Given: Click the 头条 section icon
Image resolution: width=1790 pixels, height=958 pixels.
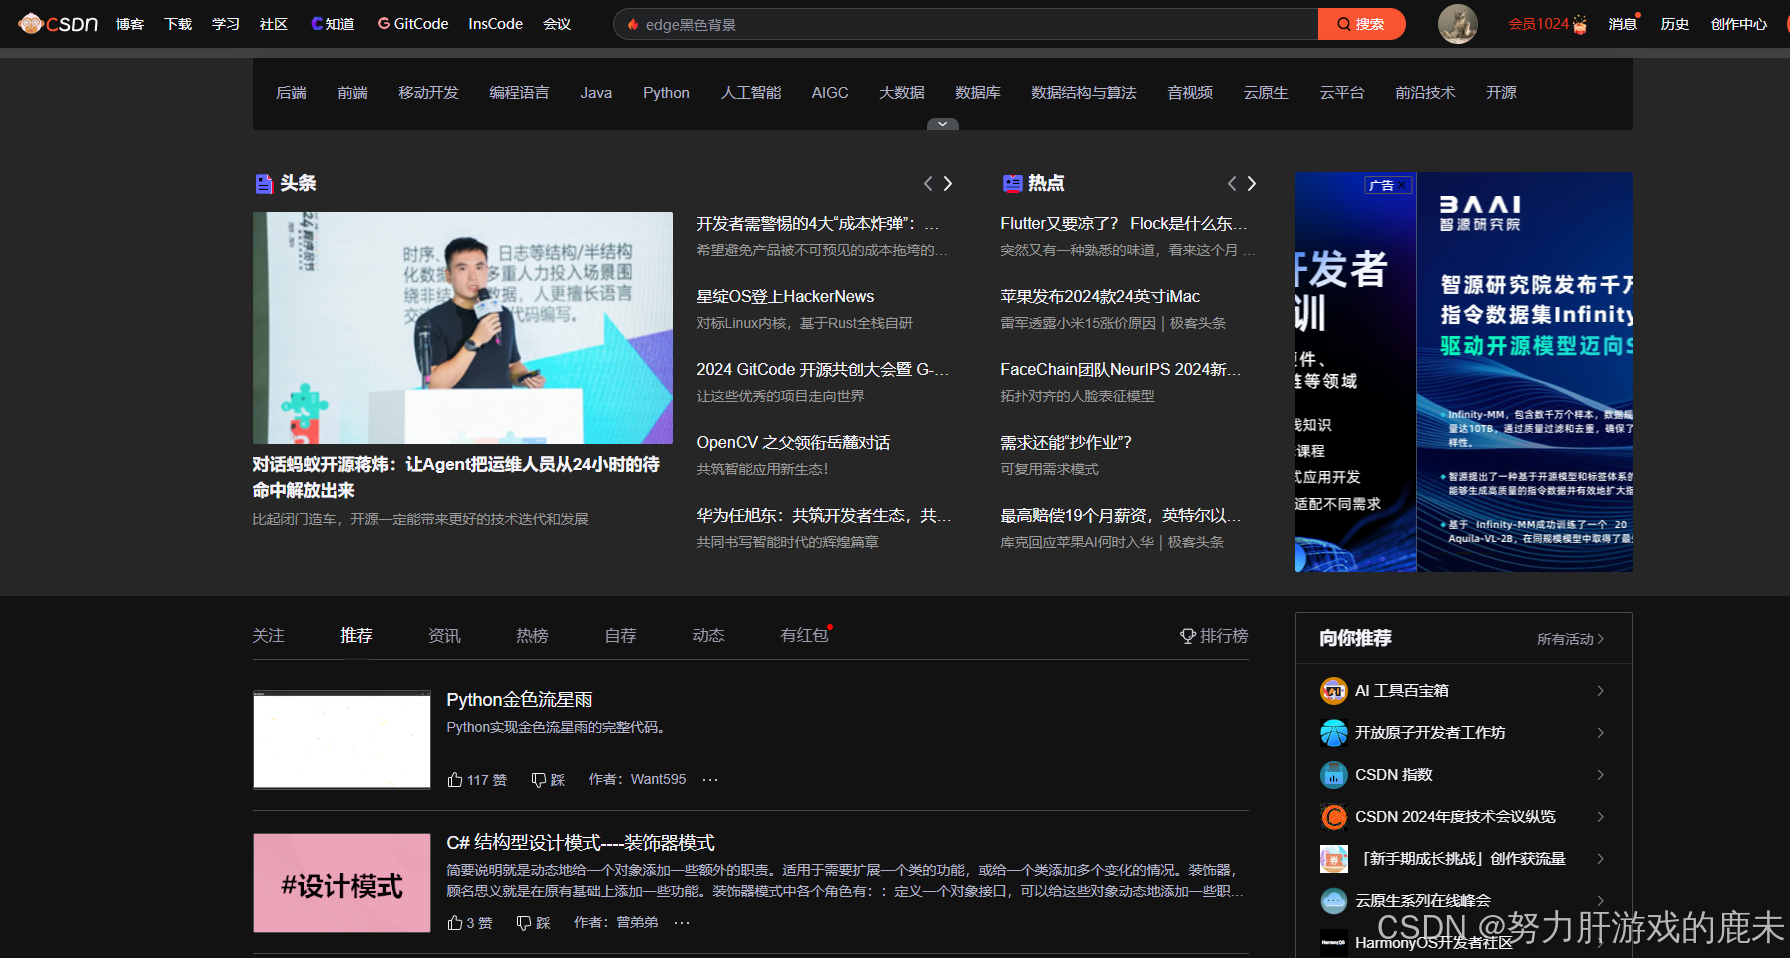Looking at the screenshot, I should [264, 183].
